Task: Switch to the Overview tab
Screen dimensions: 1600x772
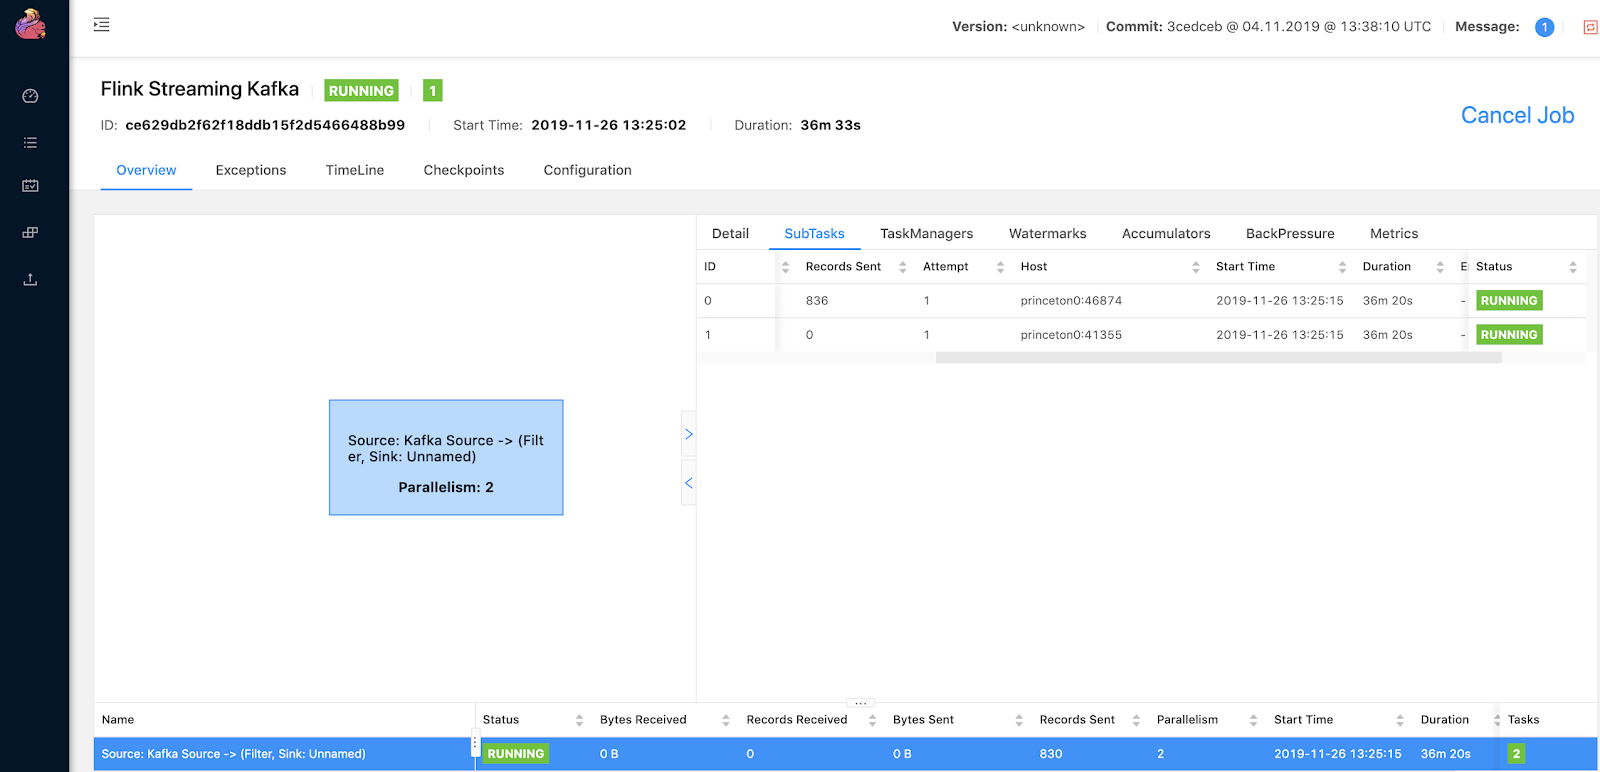Action: (146, 170)
